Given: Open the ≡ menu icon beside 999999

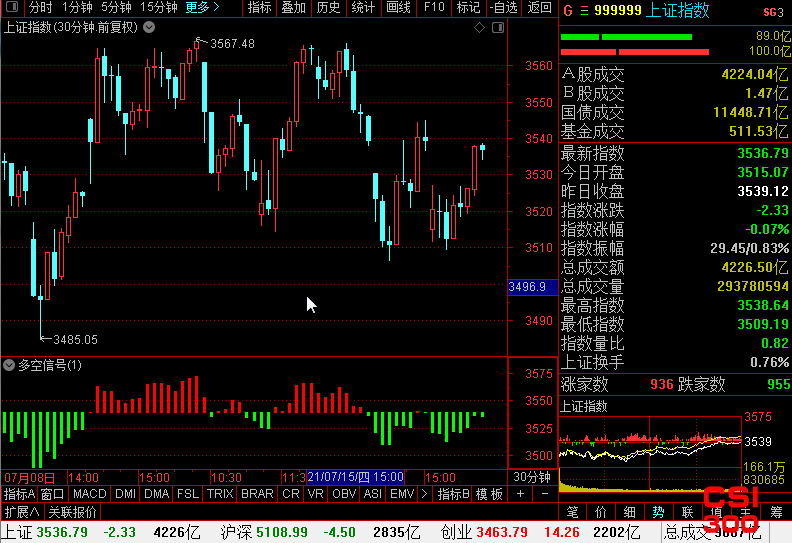Looking at the screenshot, I should click(584, 11).
